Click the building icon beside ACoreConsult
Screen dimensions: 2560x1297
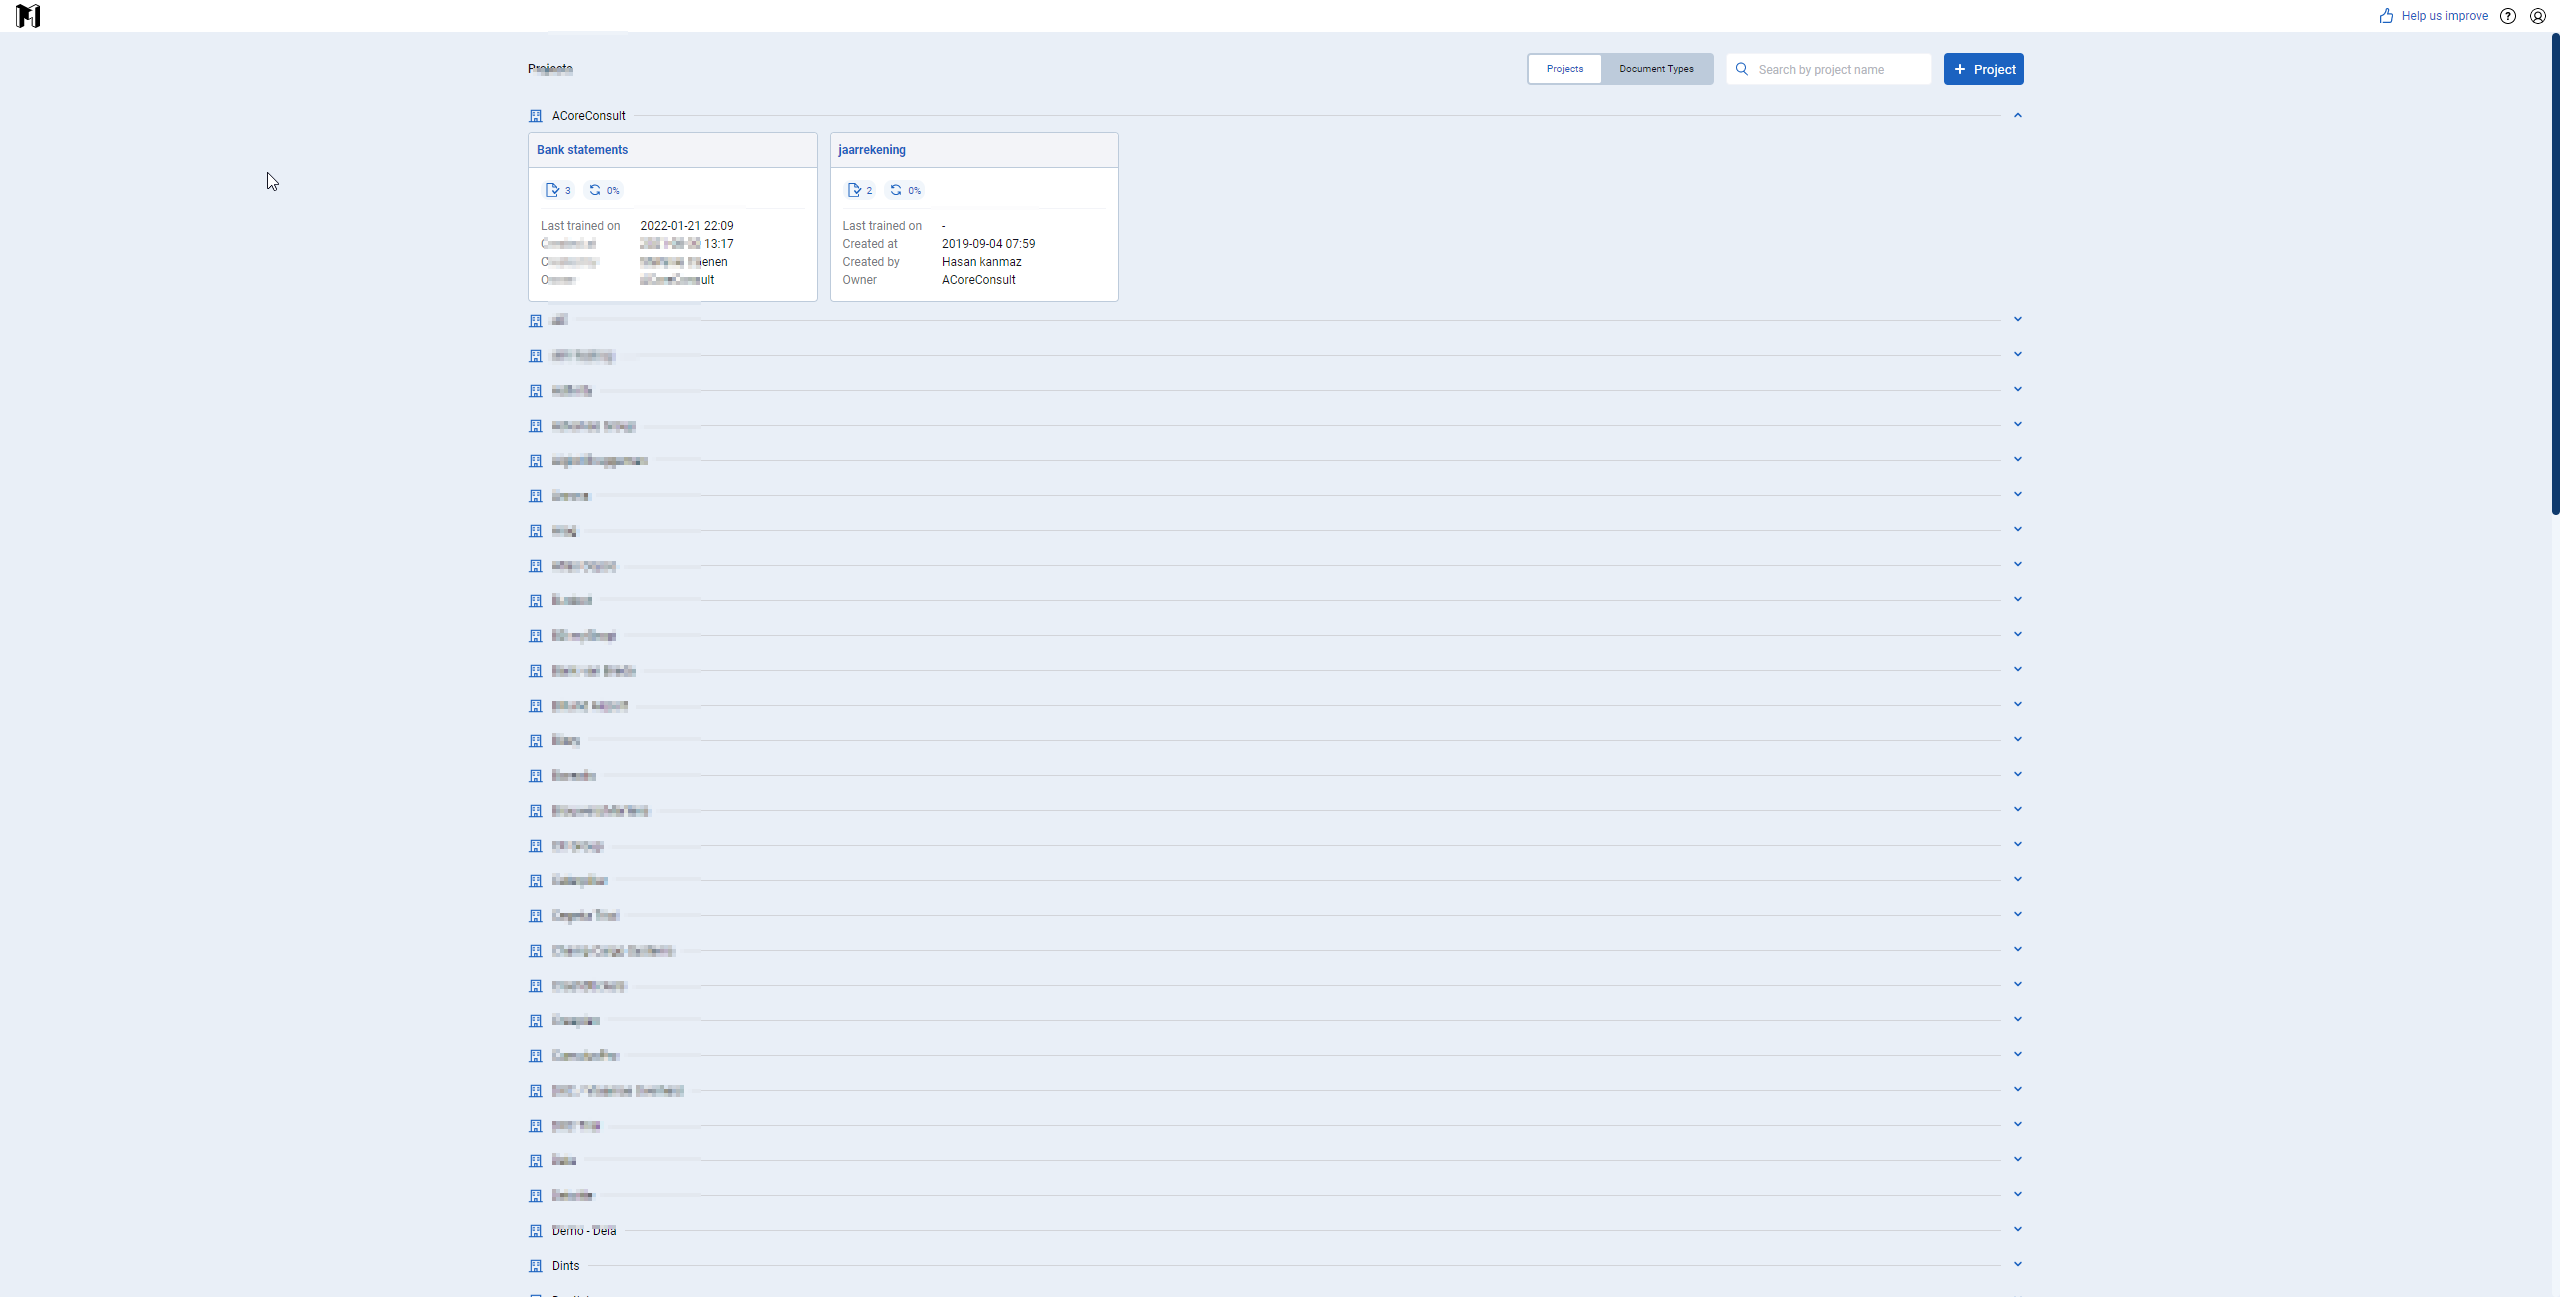pyautogui.click(x=536, y=116)
